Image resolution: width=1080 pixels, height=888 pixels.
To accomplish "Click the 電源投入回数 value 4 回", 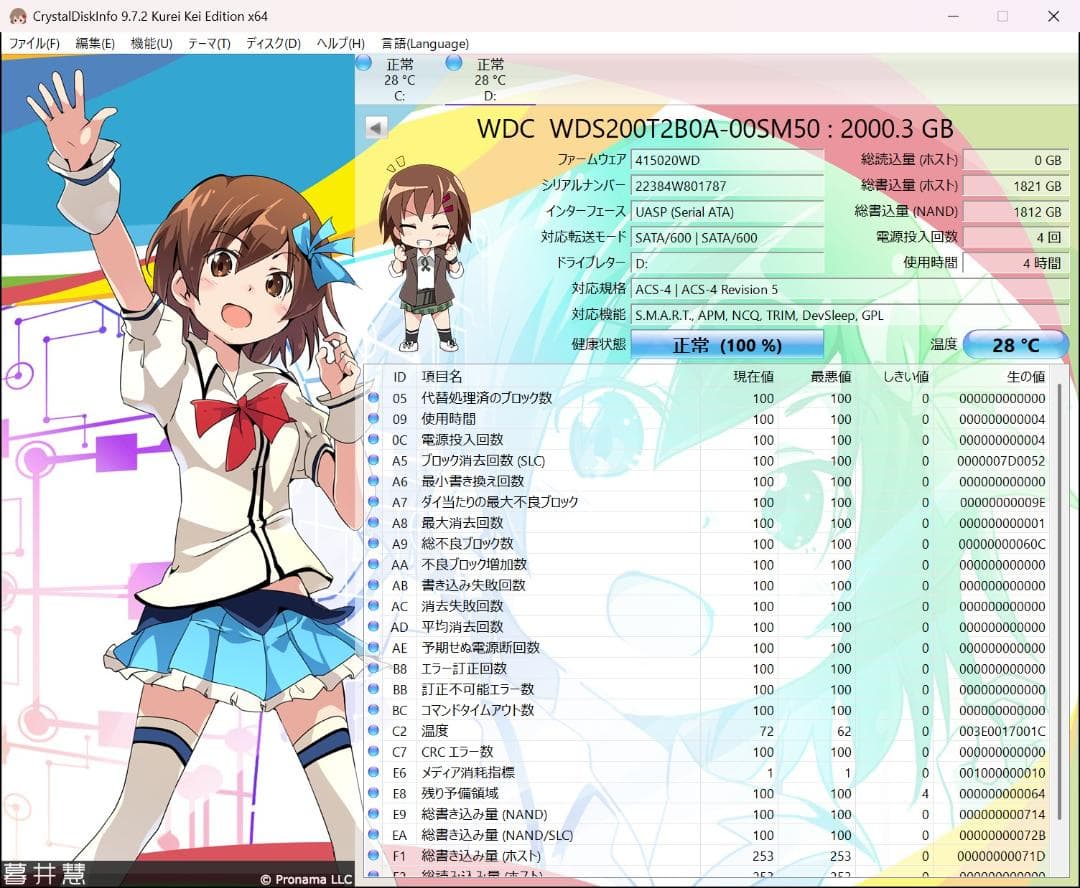I will tap(1015, 238).
